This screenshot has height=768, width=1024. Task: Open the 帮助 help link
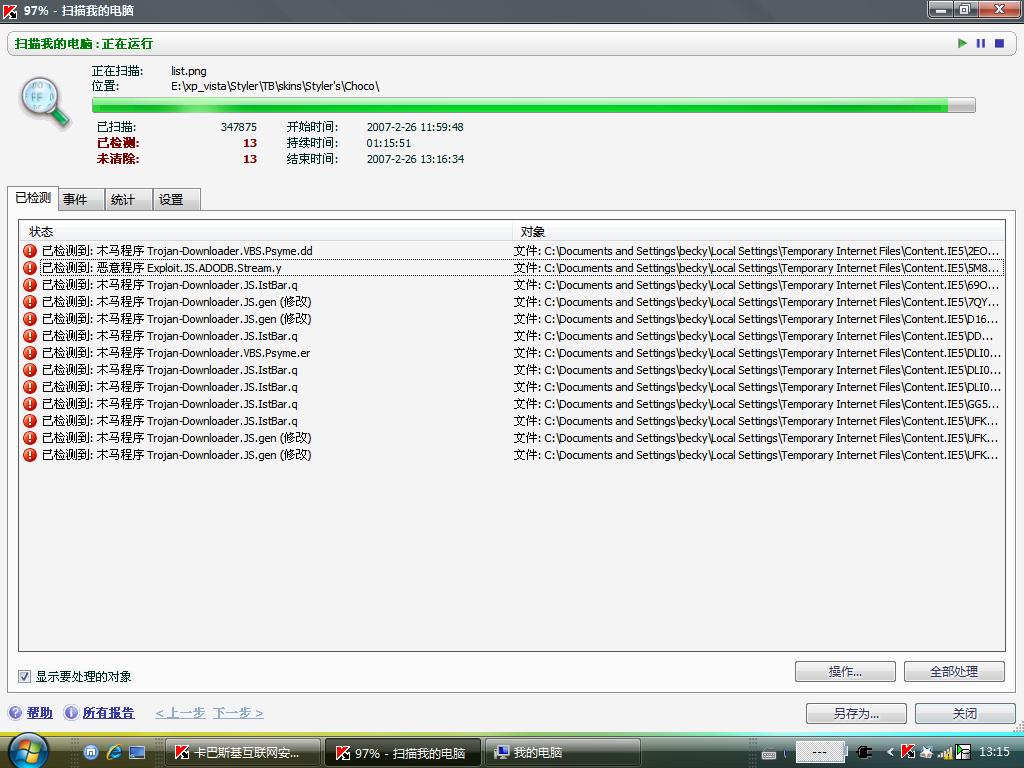click(39, 712)
